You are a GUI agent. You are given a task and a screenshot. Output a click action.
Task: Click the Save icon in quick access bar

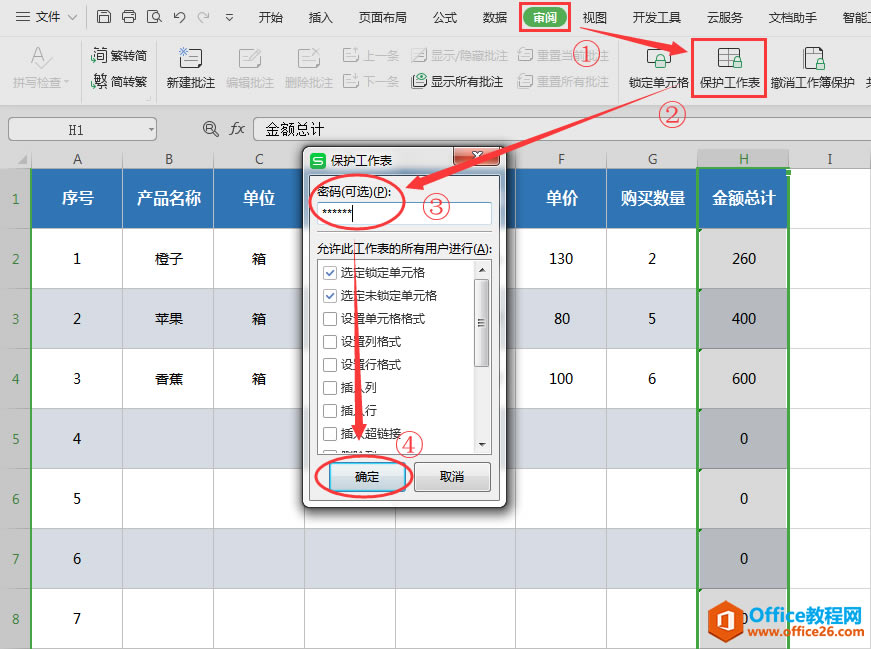click(x=103, y=15)
